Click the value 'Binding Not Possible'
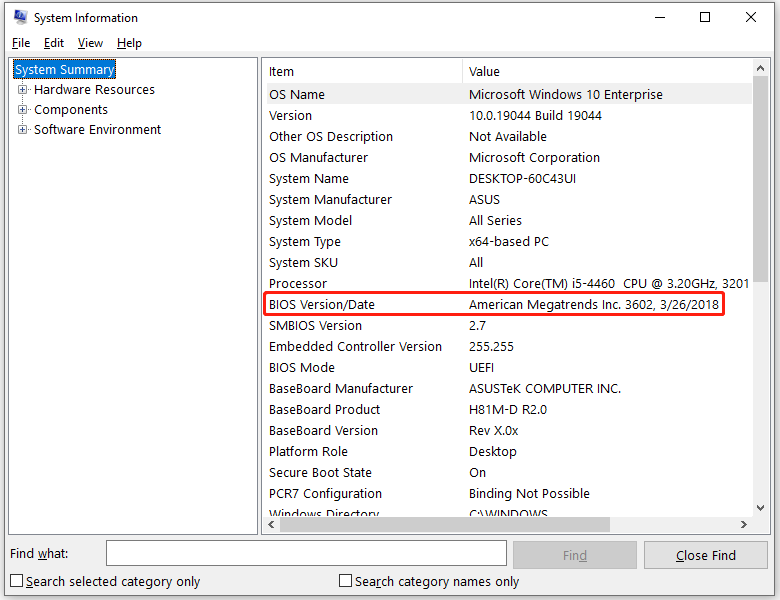 click(x=529, y=494)
